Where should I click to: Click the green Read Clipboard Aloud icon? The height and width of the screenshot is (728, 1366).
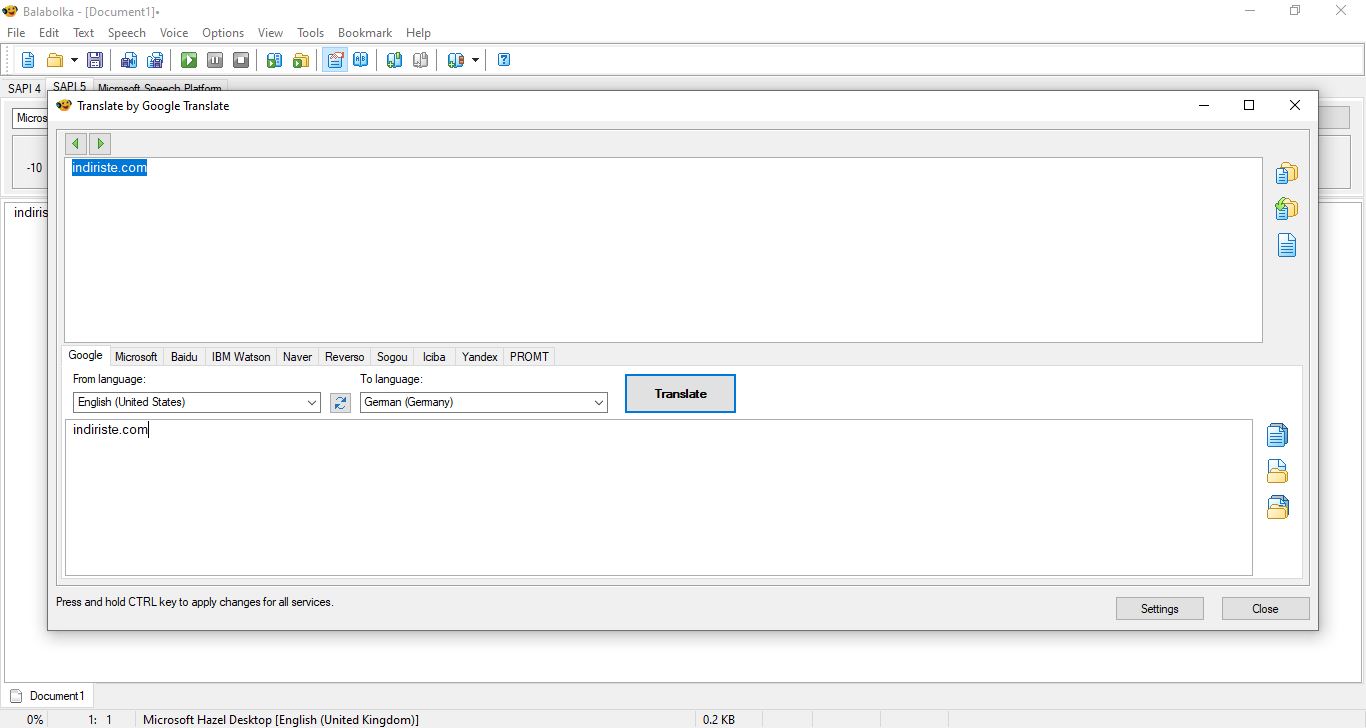pos(274,60)
